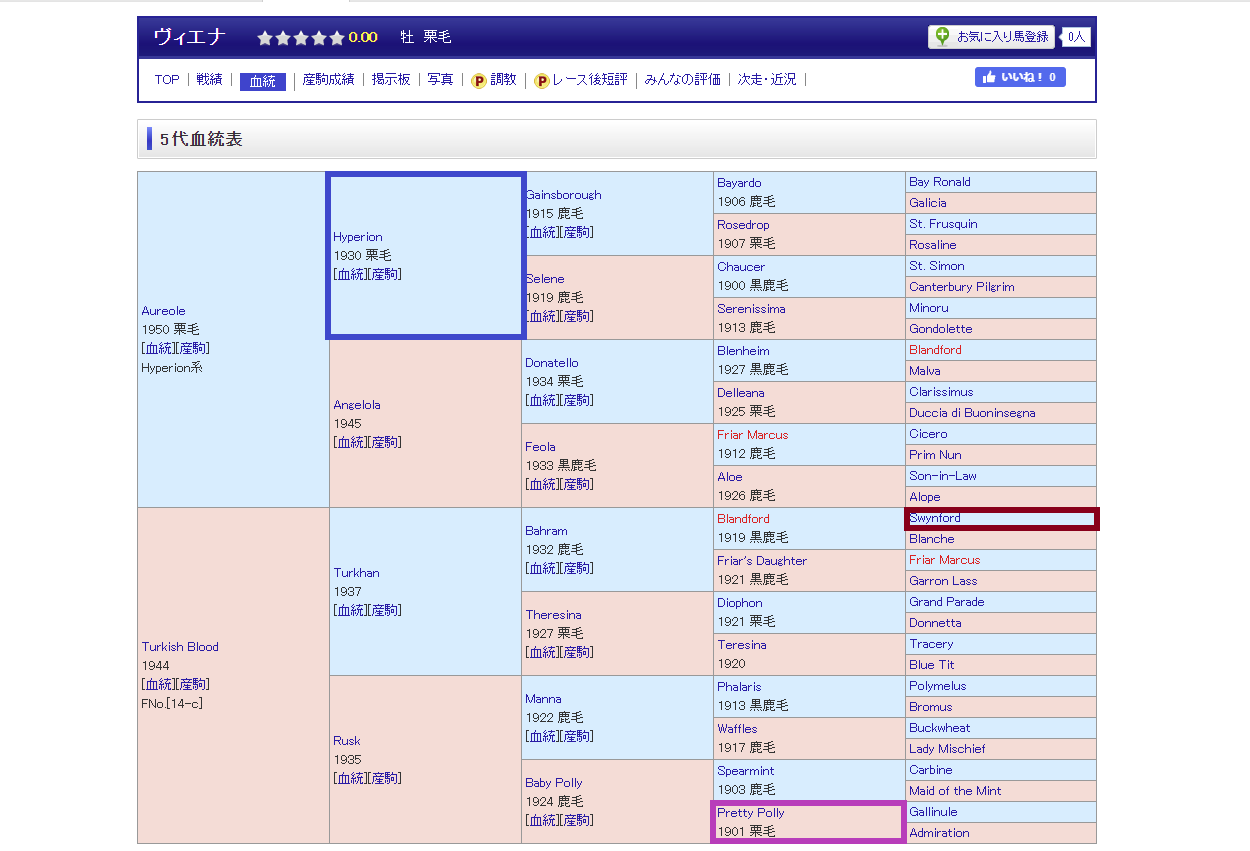
Task: Open the Selene horse link
Action: click(x=545, y=279)
